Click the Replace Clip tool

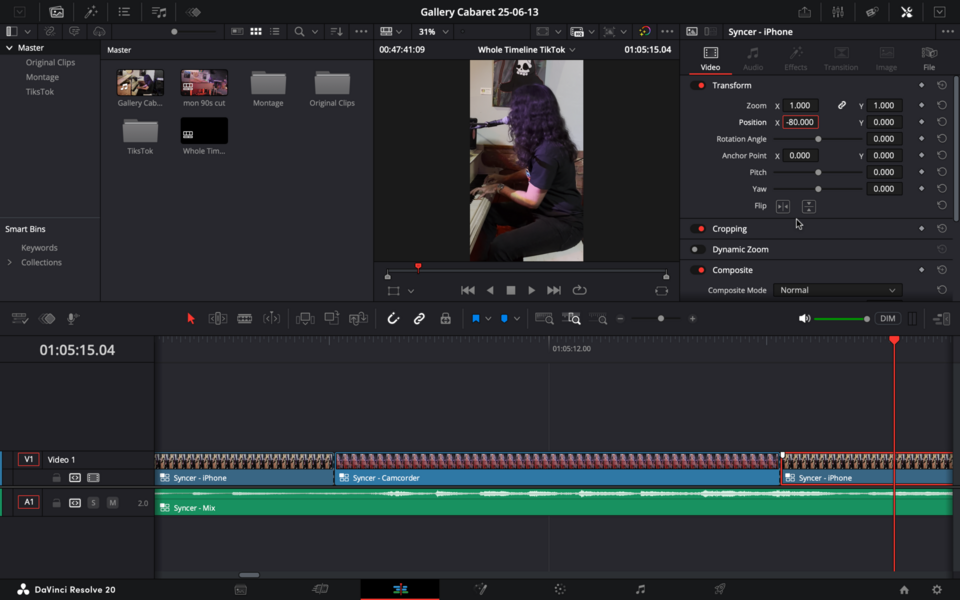click(x=358, y=318)
